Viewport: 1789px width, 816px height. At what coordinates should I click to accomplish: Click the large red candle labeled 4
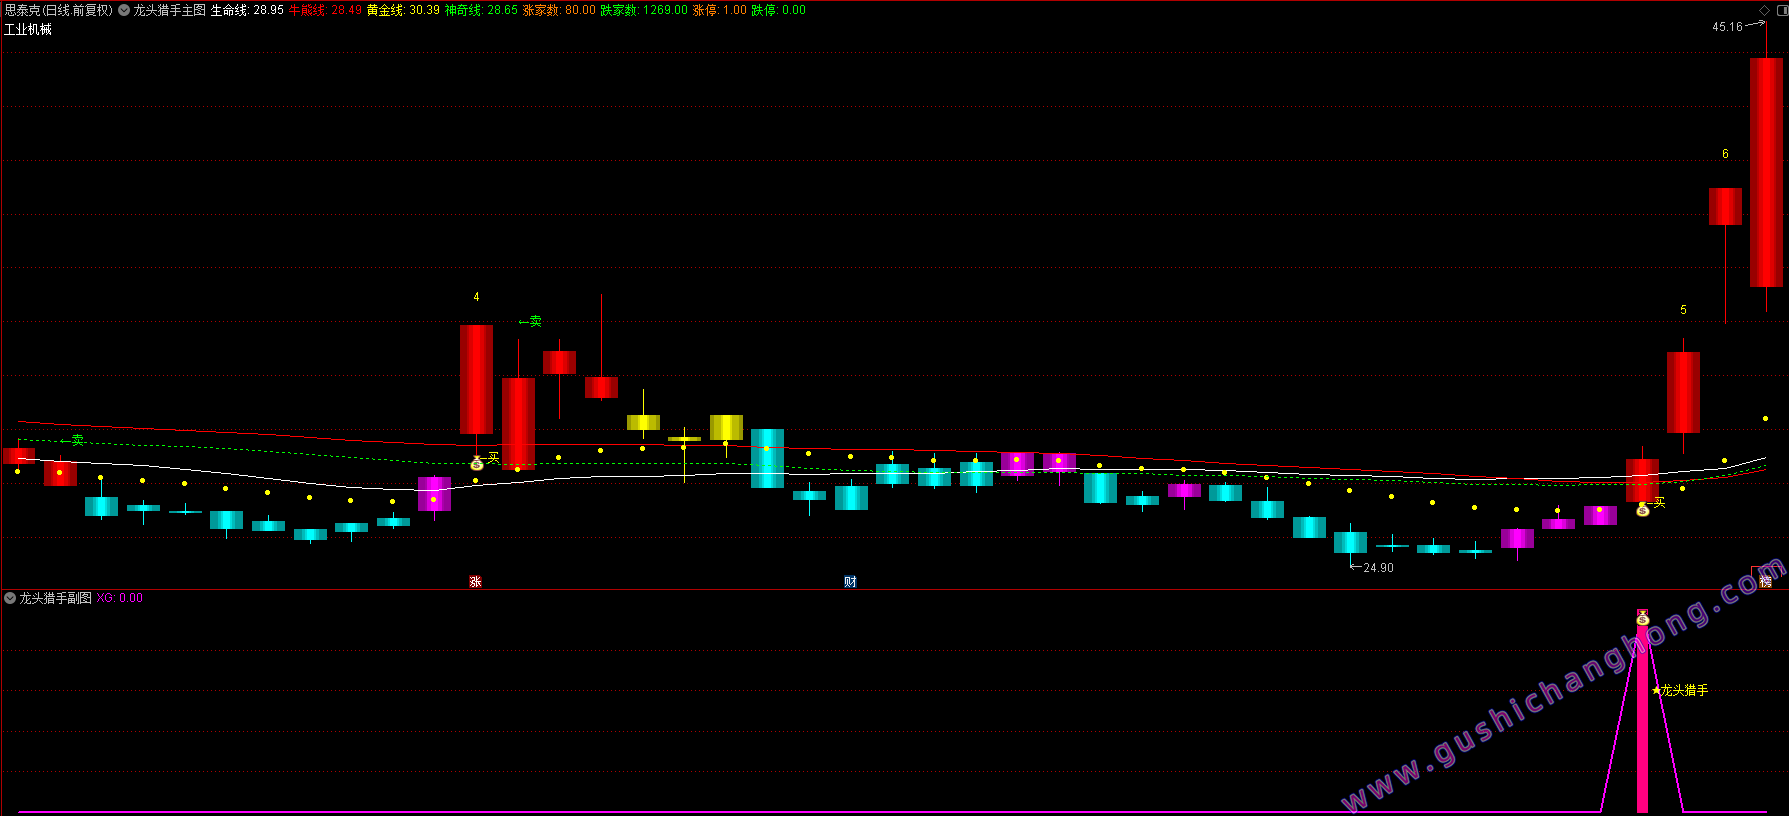pos(476,379)
